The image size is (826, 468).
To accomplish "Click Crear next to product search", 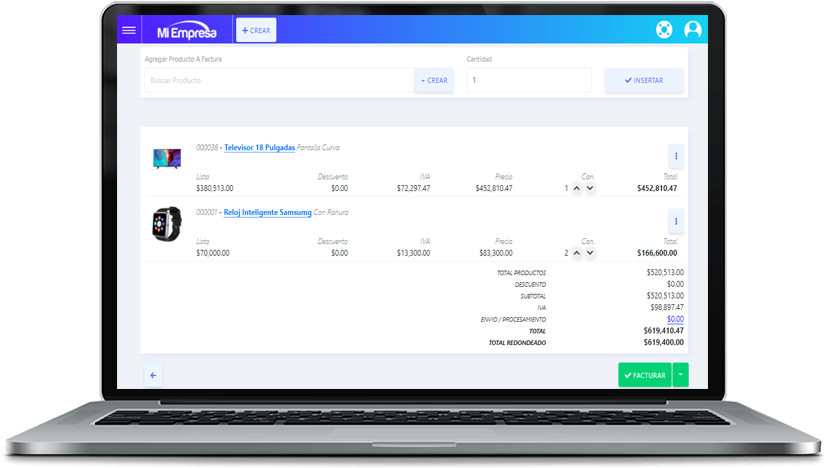I will coord(434,80).
